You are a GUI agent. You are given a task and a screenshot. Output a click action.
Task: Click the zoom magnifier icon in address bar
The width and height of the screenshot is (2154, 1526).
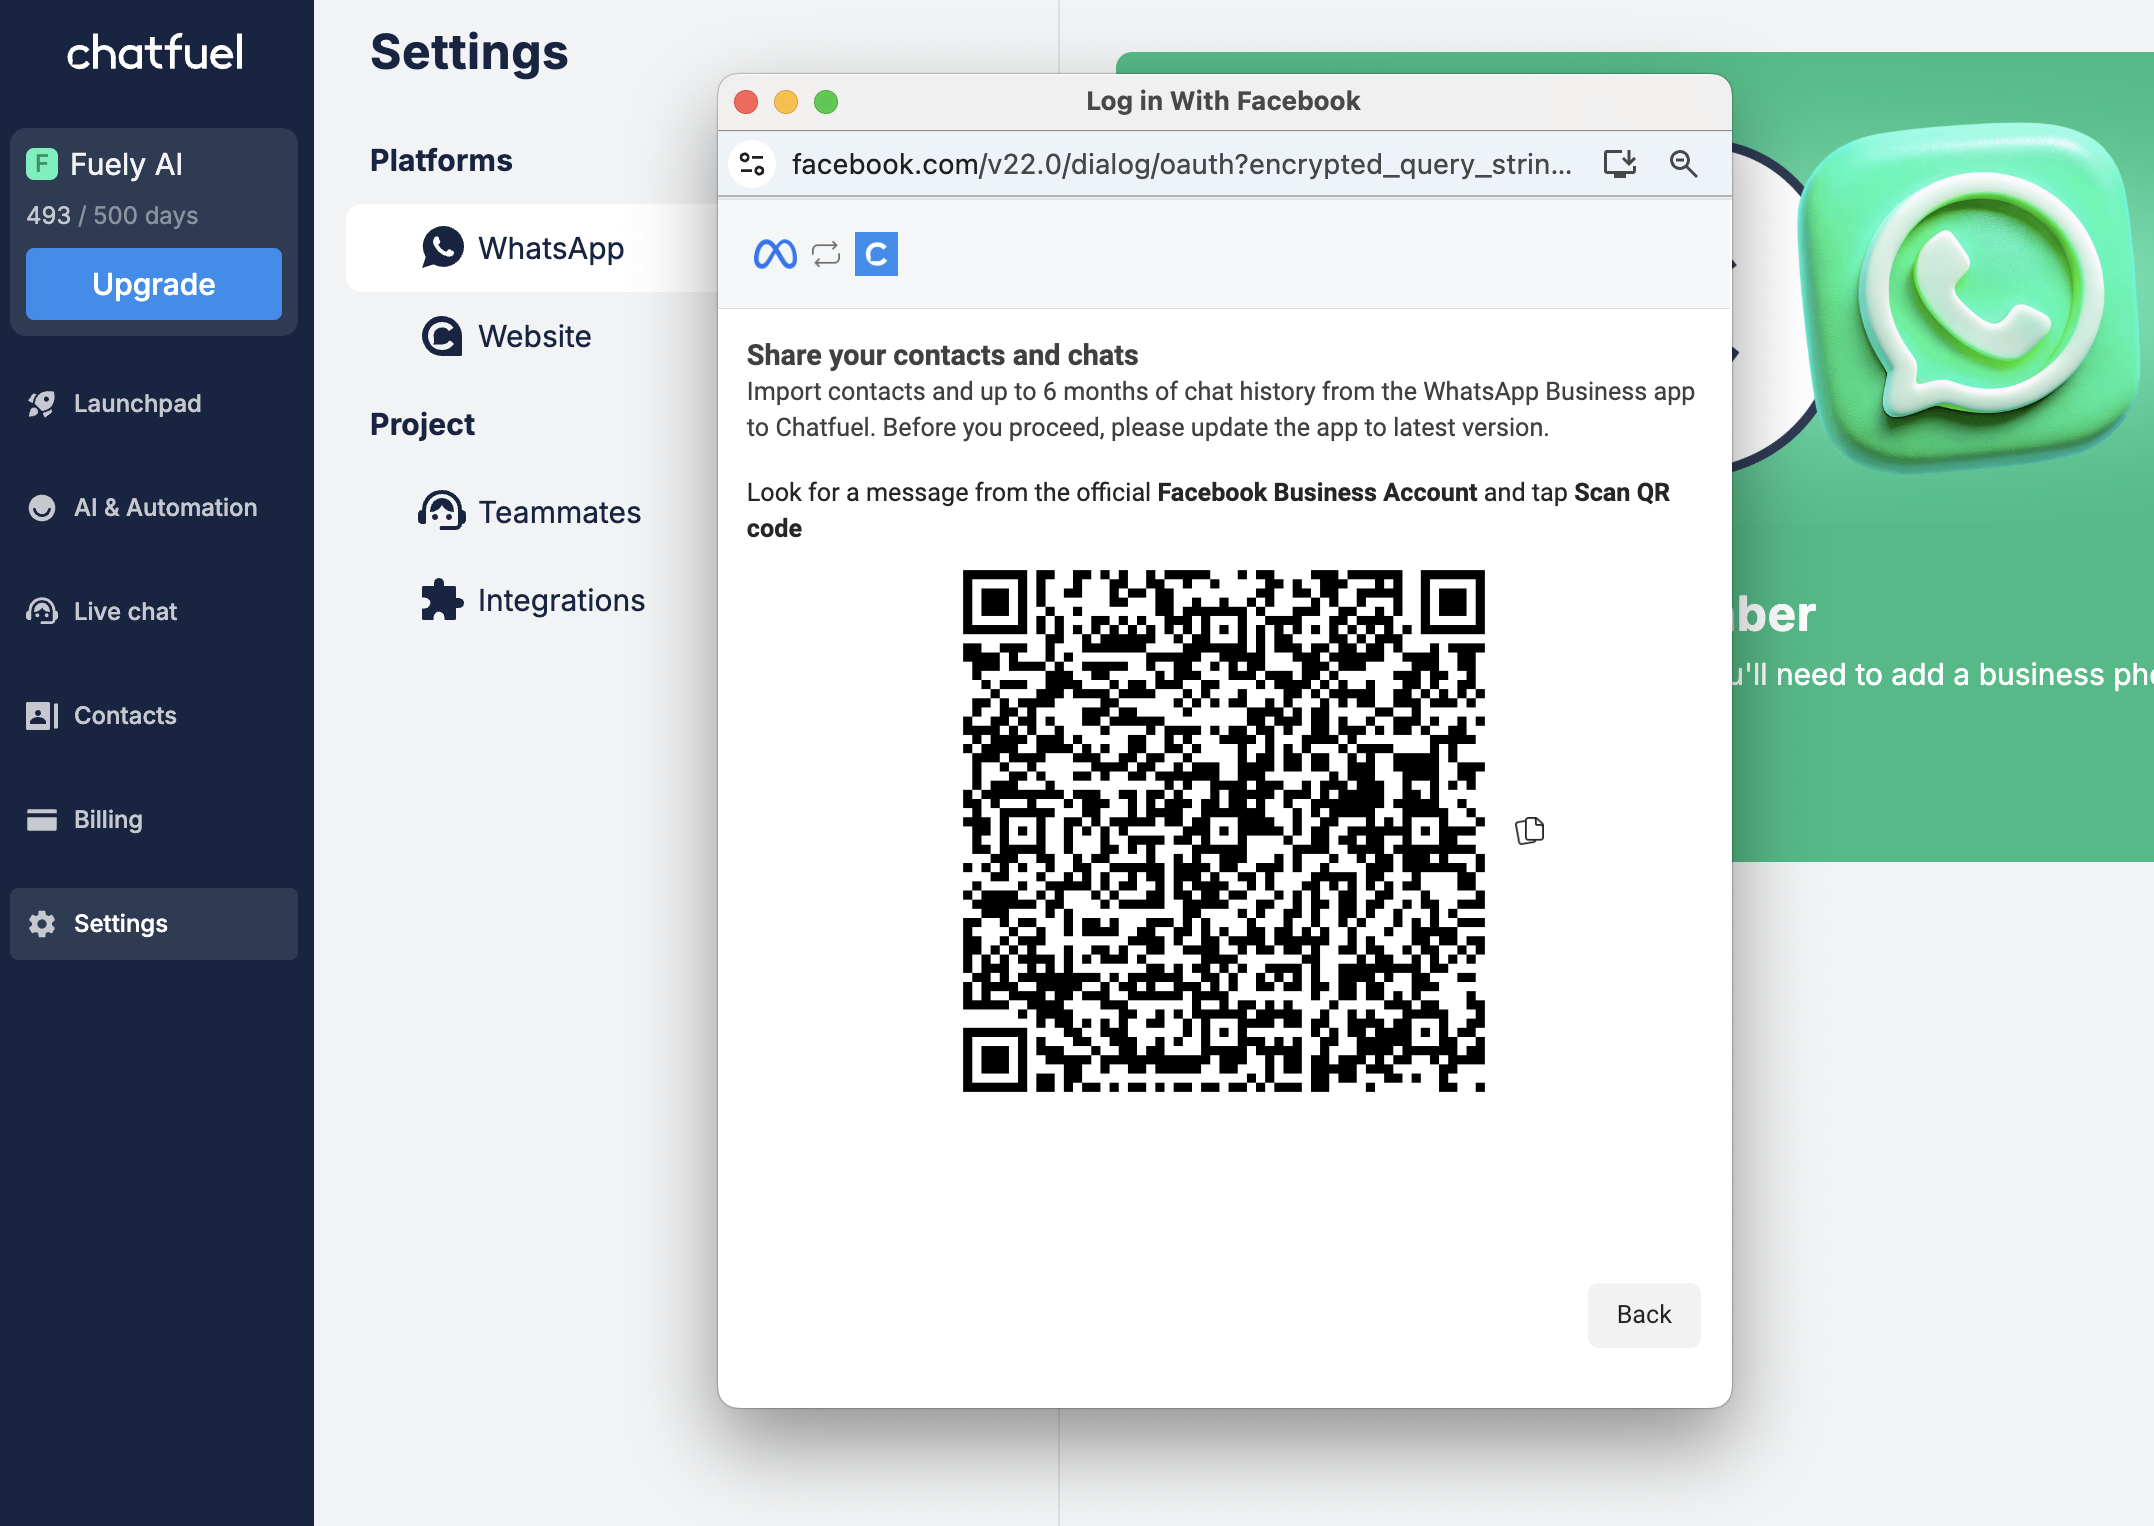[1683, 164]
